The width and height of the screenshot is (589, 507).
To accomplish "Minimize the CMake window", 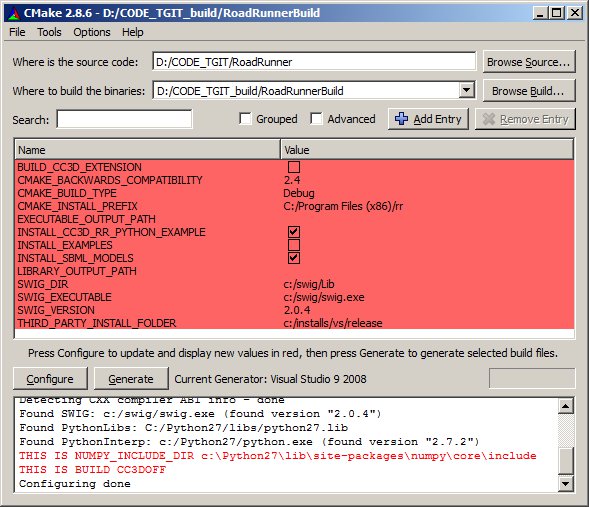I will coord(540,13).
